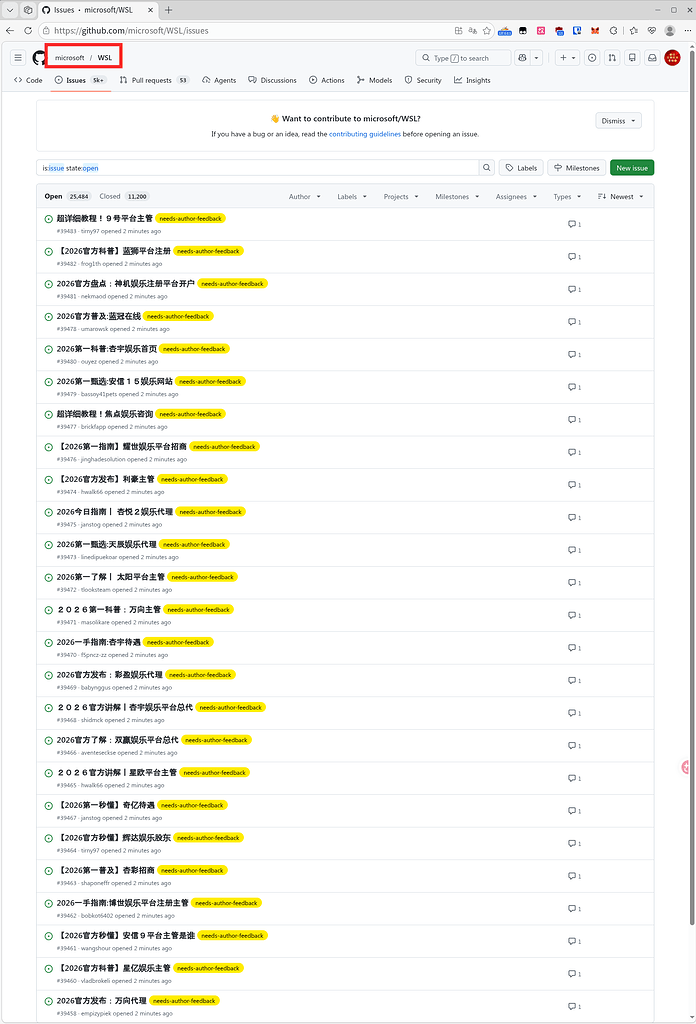Focus the issues filter input field
The image size is (696, 1024).
(258, 168)
